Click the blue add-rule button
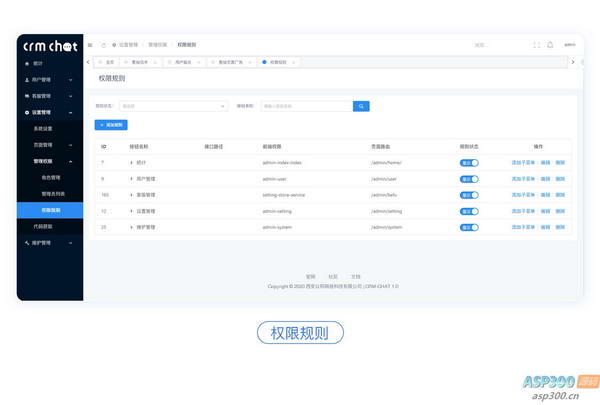This screenshot has height=405, width=600. [x=111, y=125]
